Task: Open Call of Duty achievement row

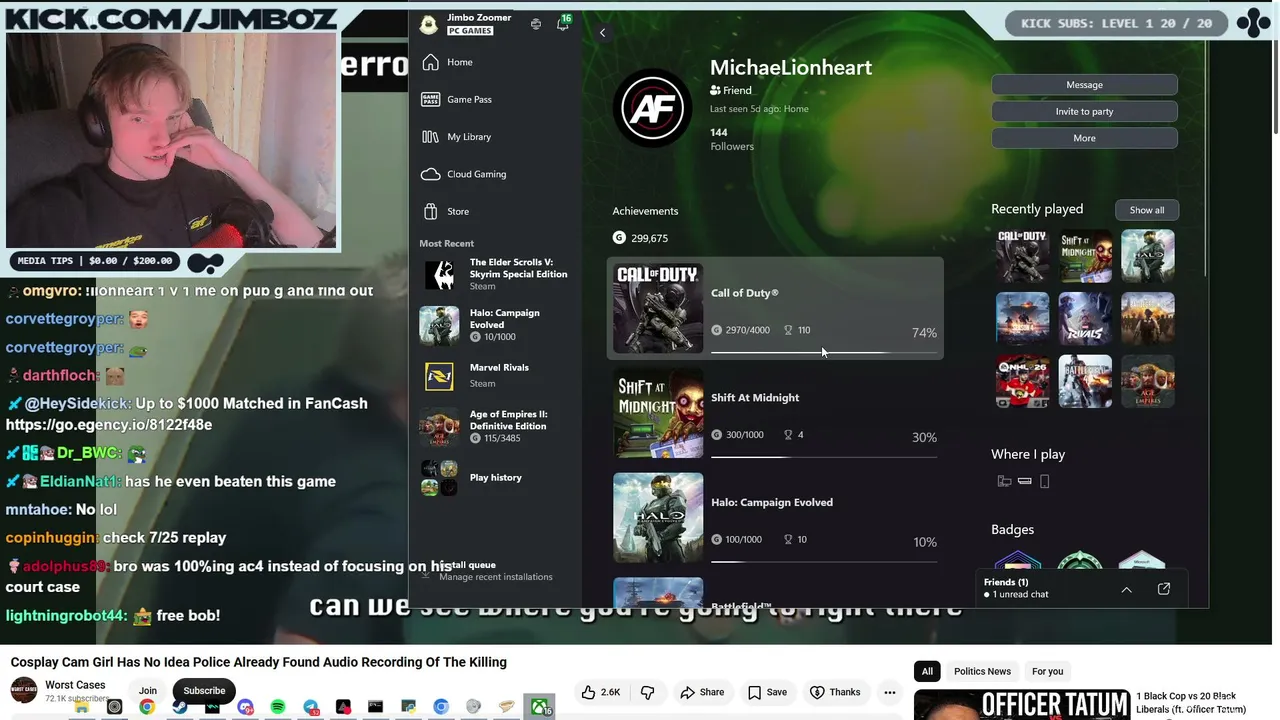Action: pyautogui.click(x=775, y=308)
